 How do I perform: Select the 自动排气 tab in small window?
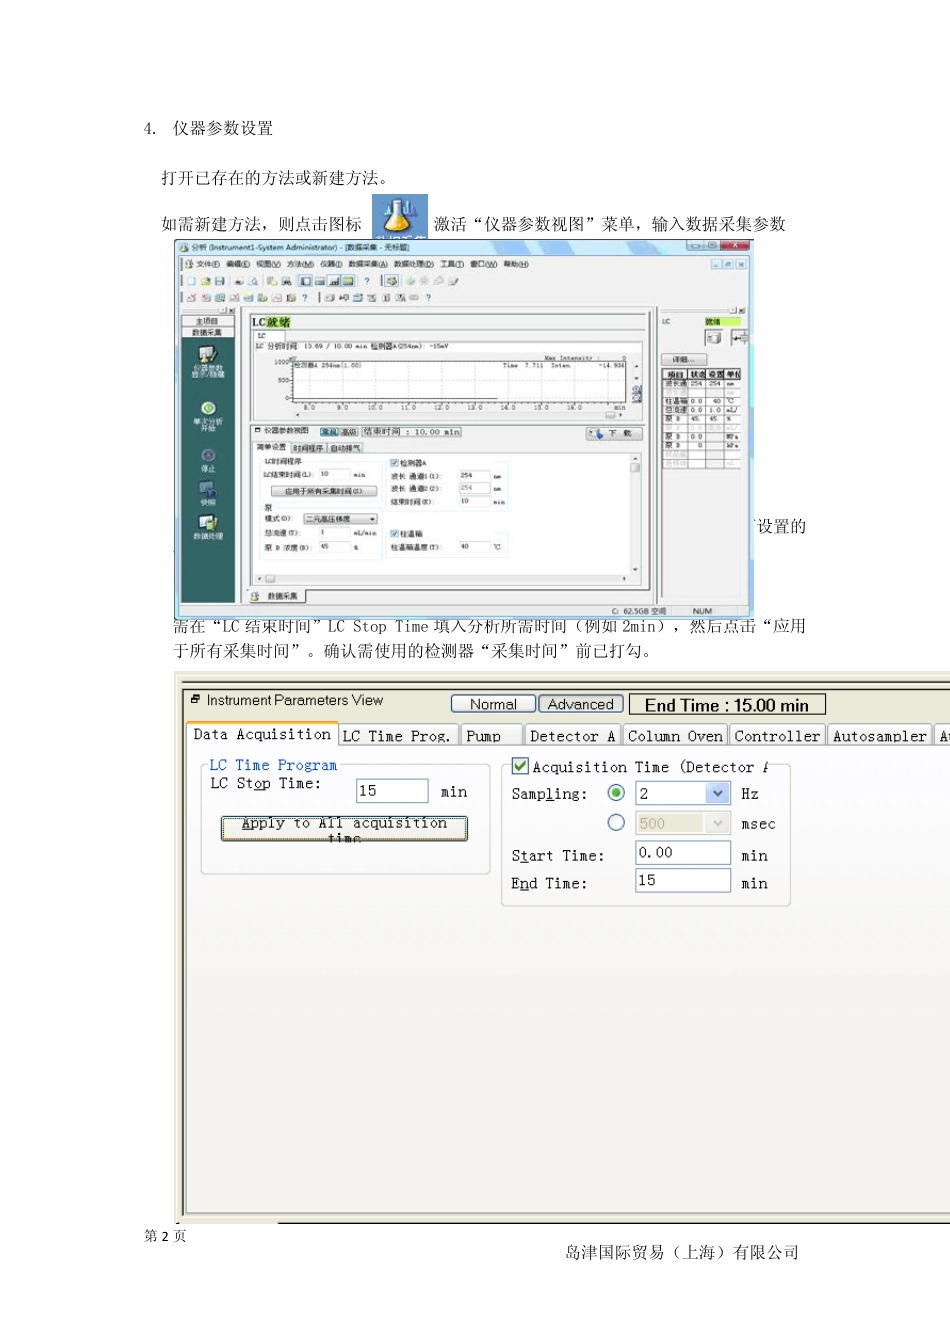346,447
